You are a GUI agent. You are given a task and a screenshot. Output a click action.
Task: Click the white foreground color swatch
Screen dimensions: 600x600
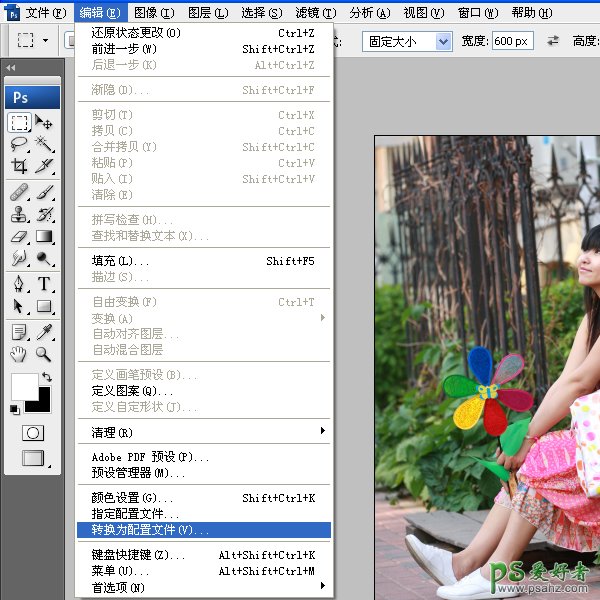[x=23, y=386]
